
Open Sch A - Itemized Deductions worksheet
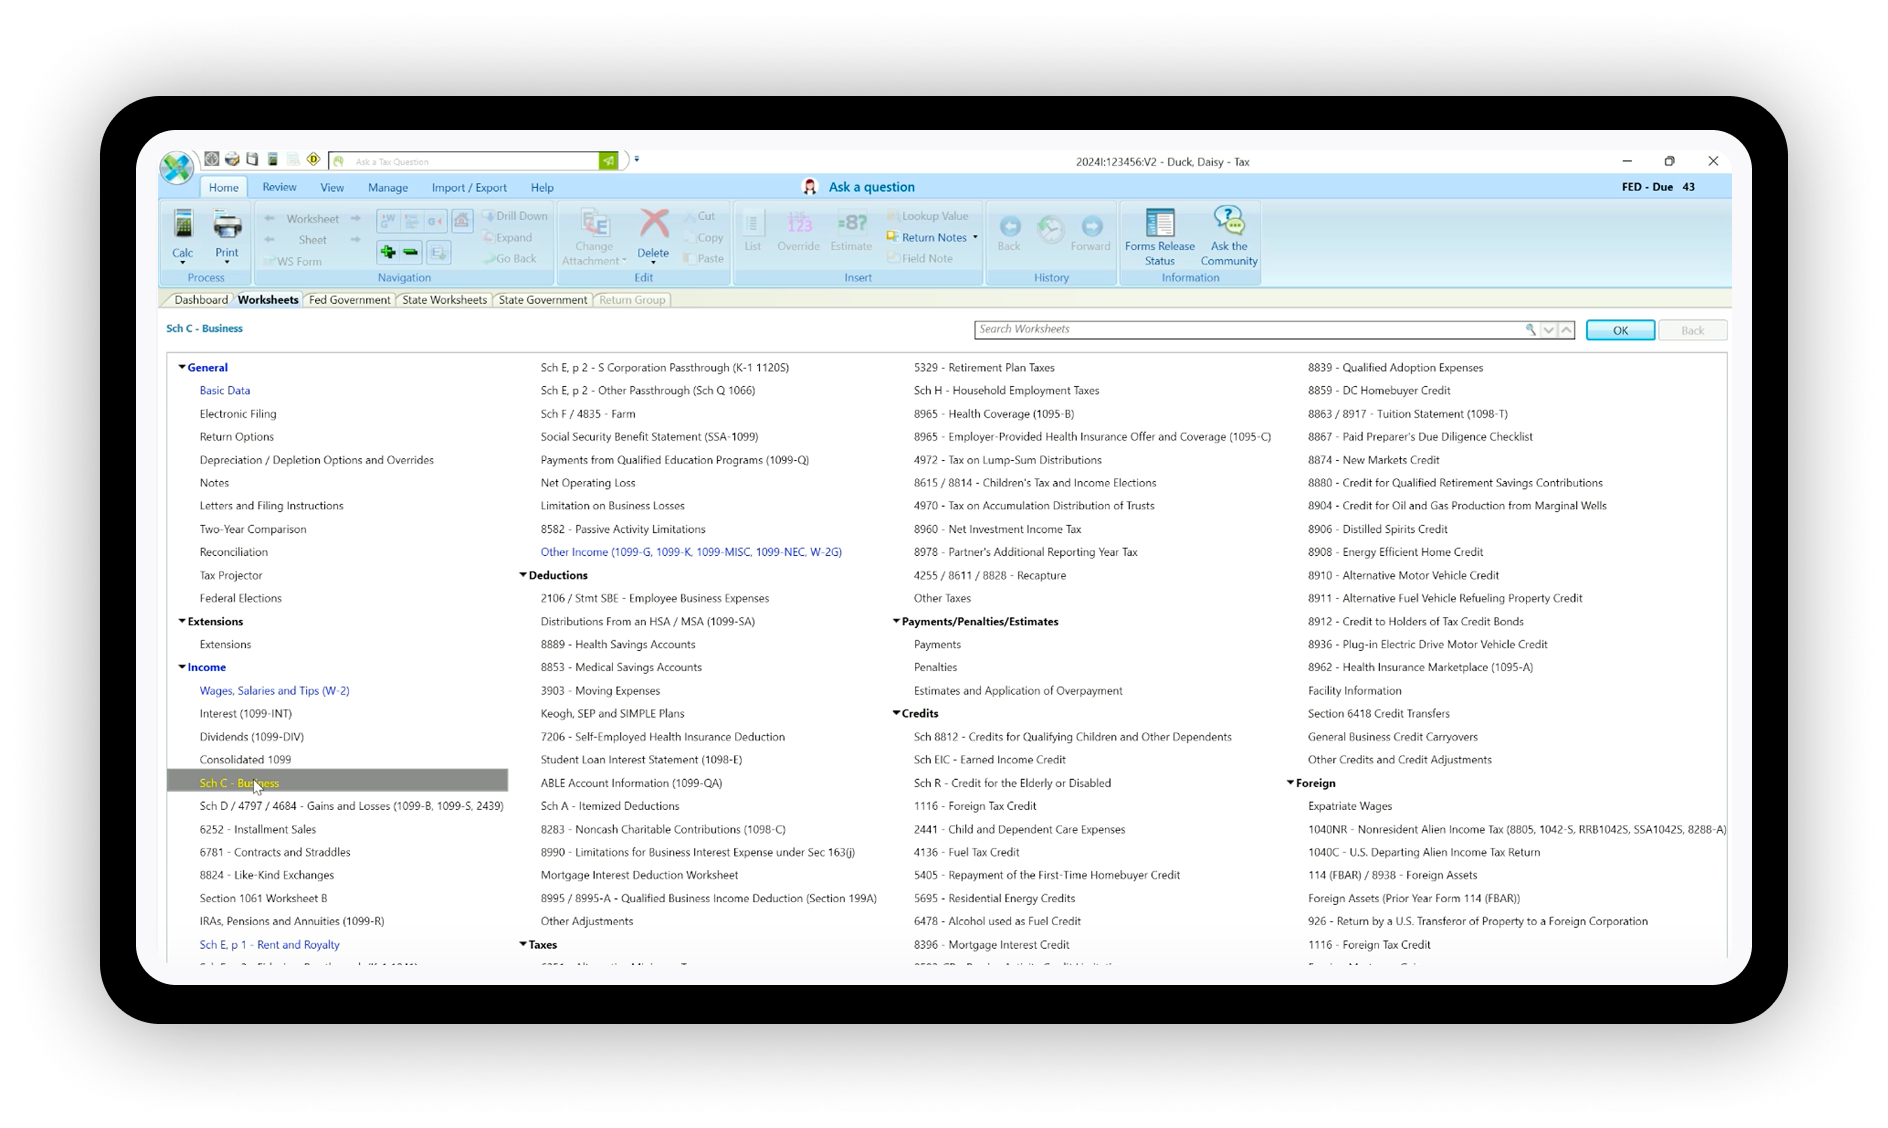tap(610, 806)
